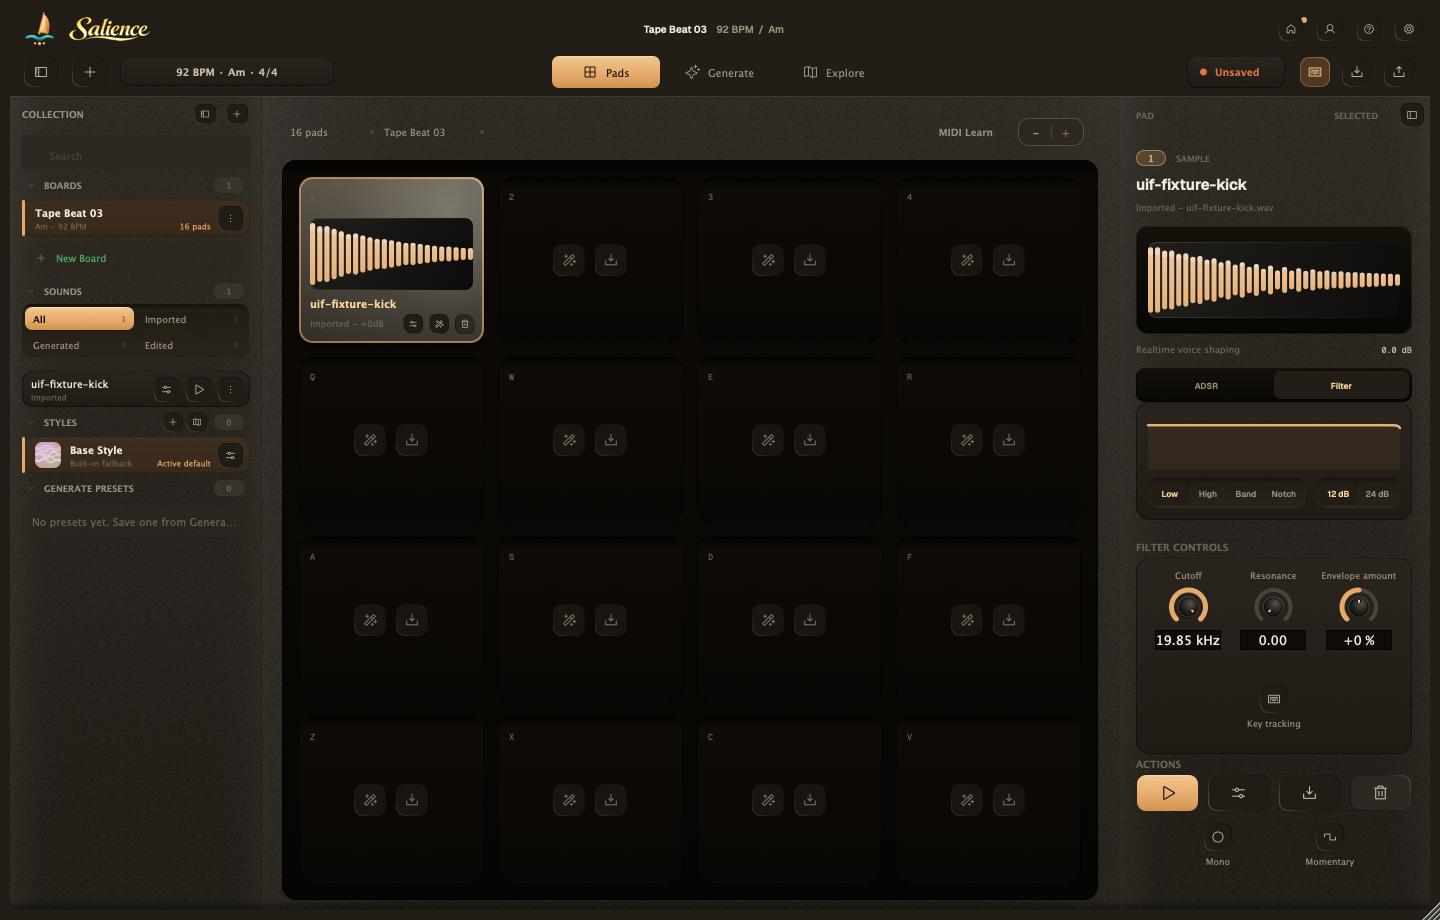Switch to the Pads tab

click(606, 72)
